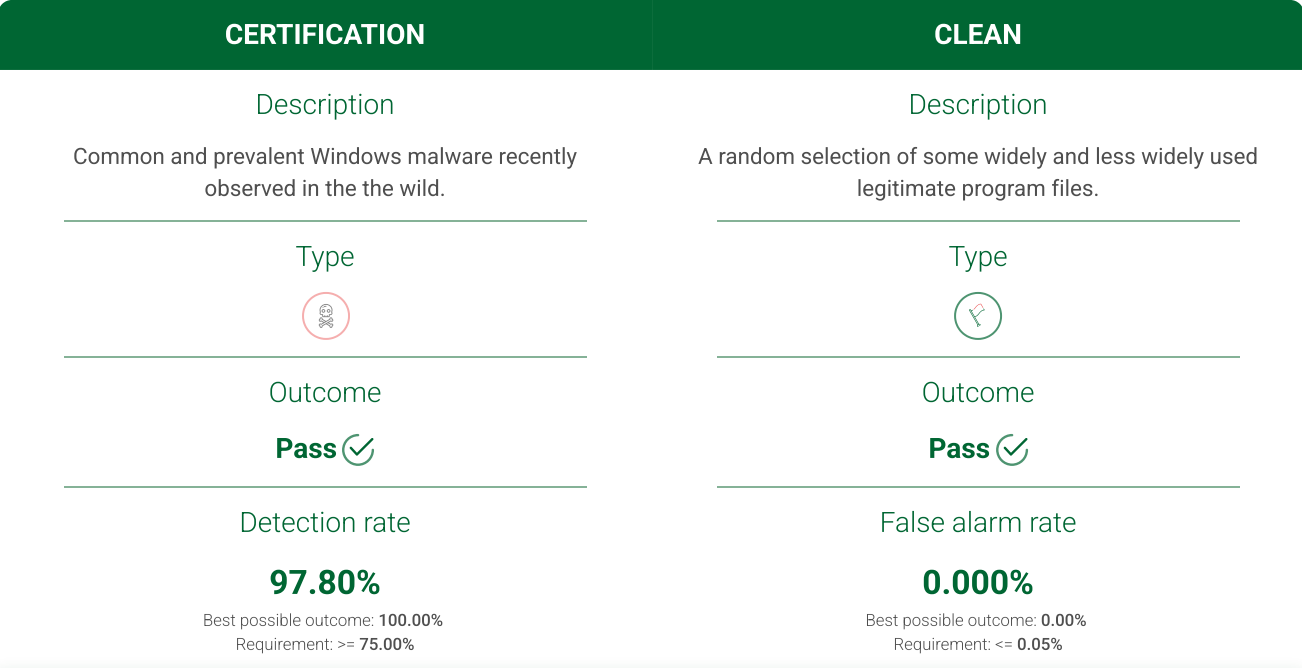Viewport: 1302px width, 668px height.
Task: Click the Requirement <= 0.05% text
Action: (977, 644)
